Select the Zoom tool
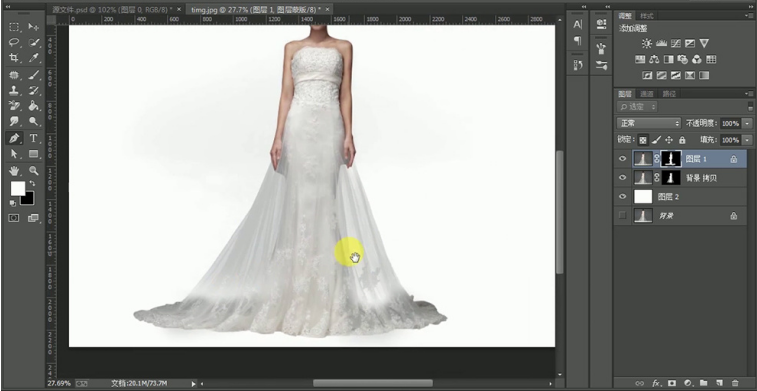Image resolution: width=757 pixels, height=391 pixels. [x=33, y=170]
